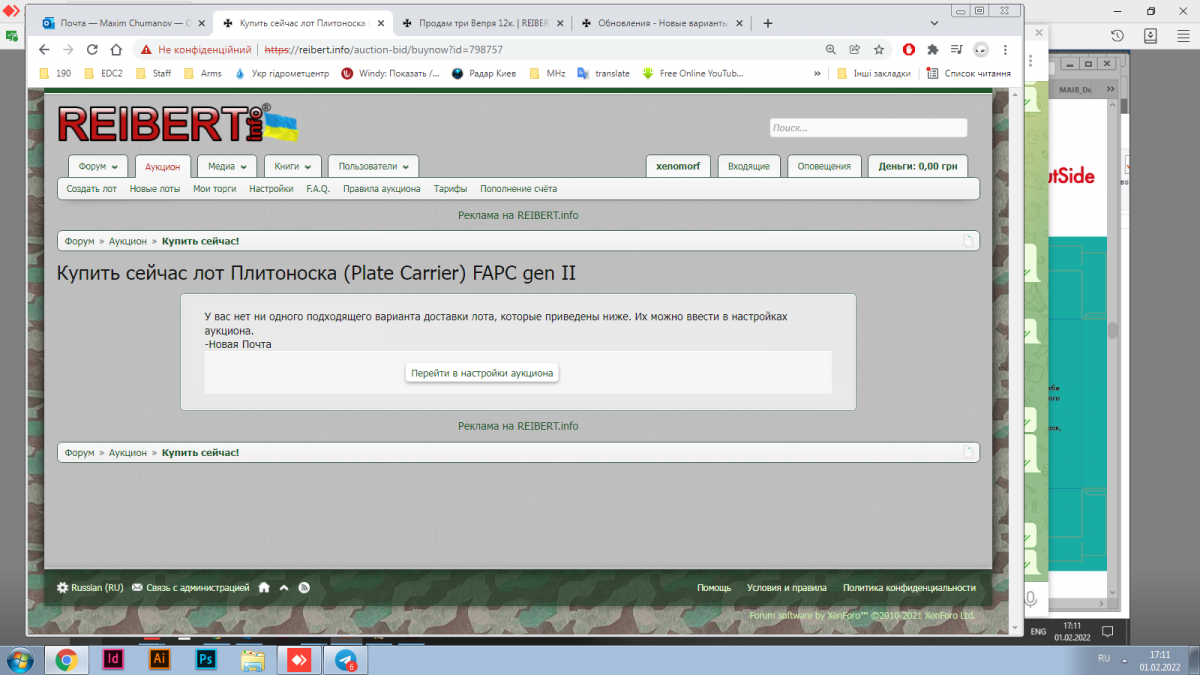Click the footer home icon

pos(264,588)
